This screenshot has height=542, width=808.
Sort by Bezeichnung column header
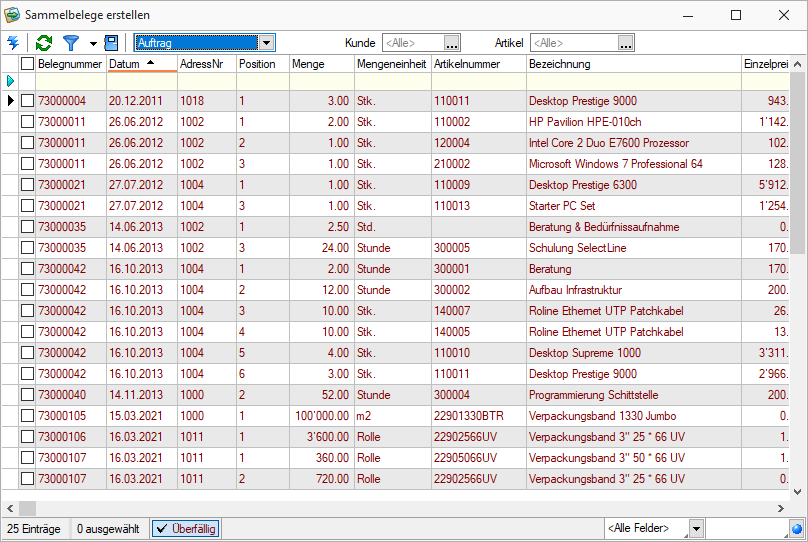(634, 64)
